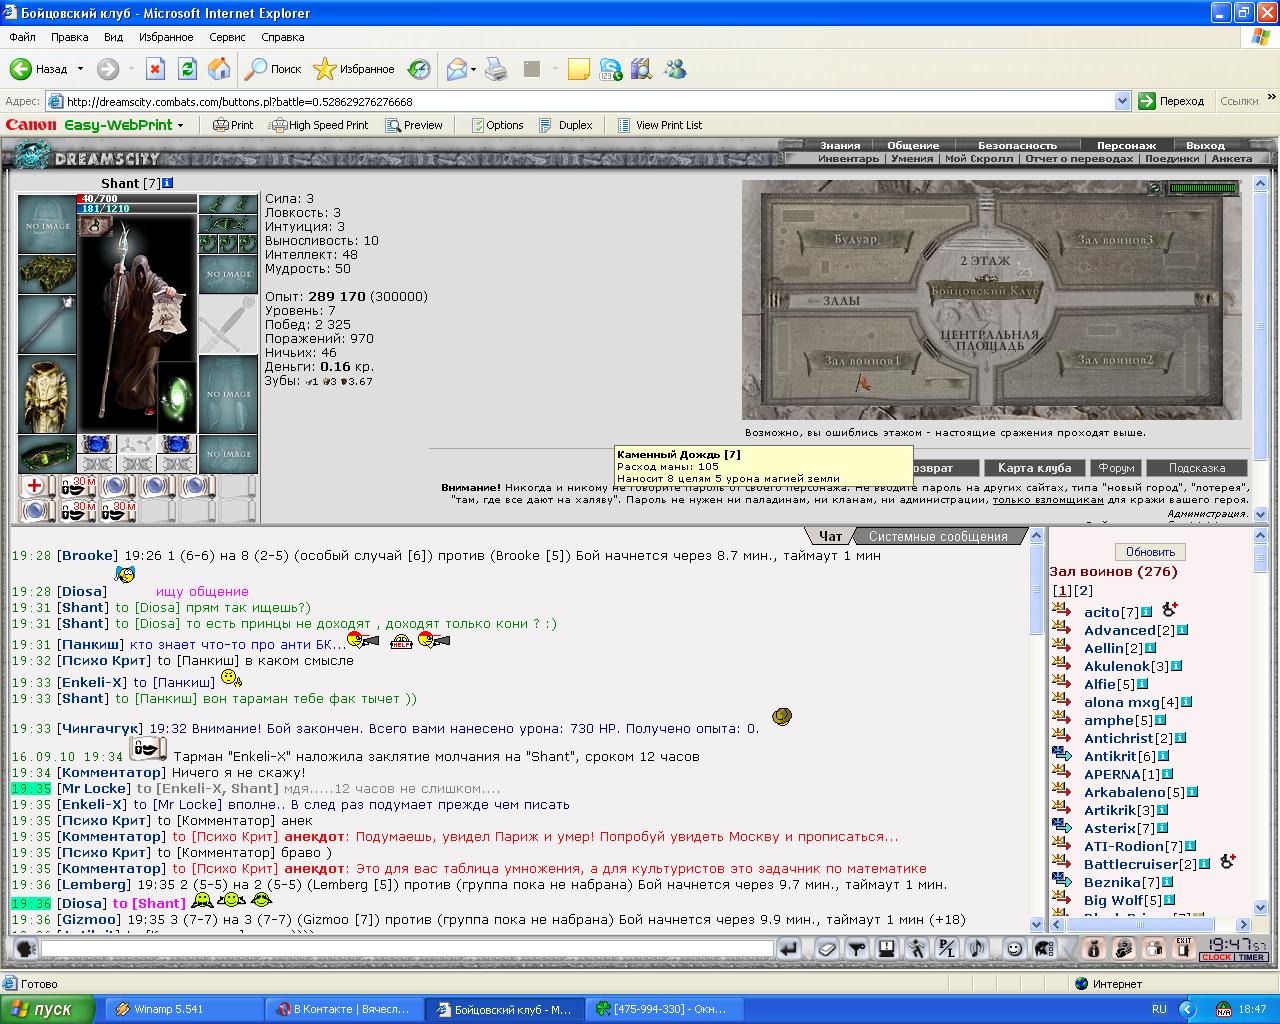1280x1024 pixels.
Task: Open the Mail button dropdown arrow
Action: point(473,69)
